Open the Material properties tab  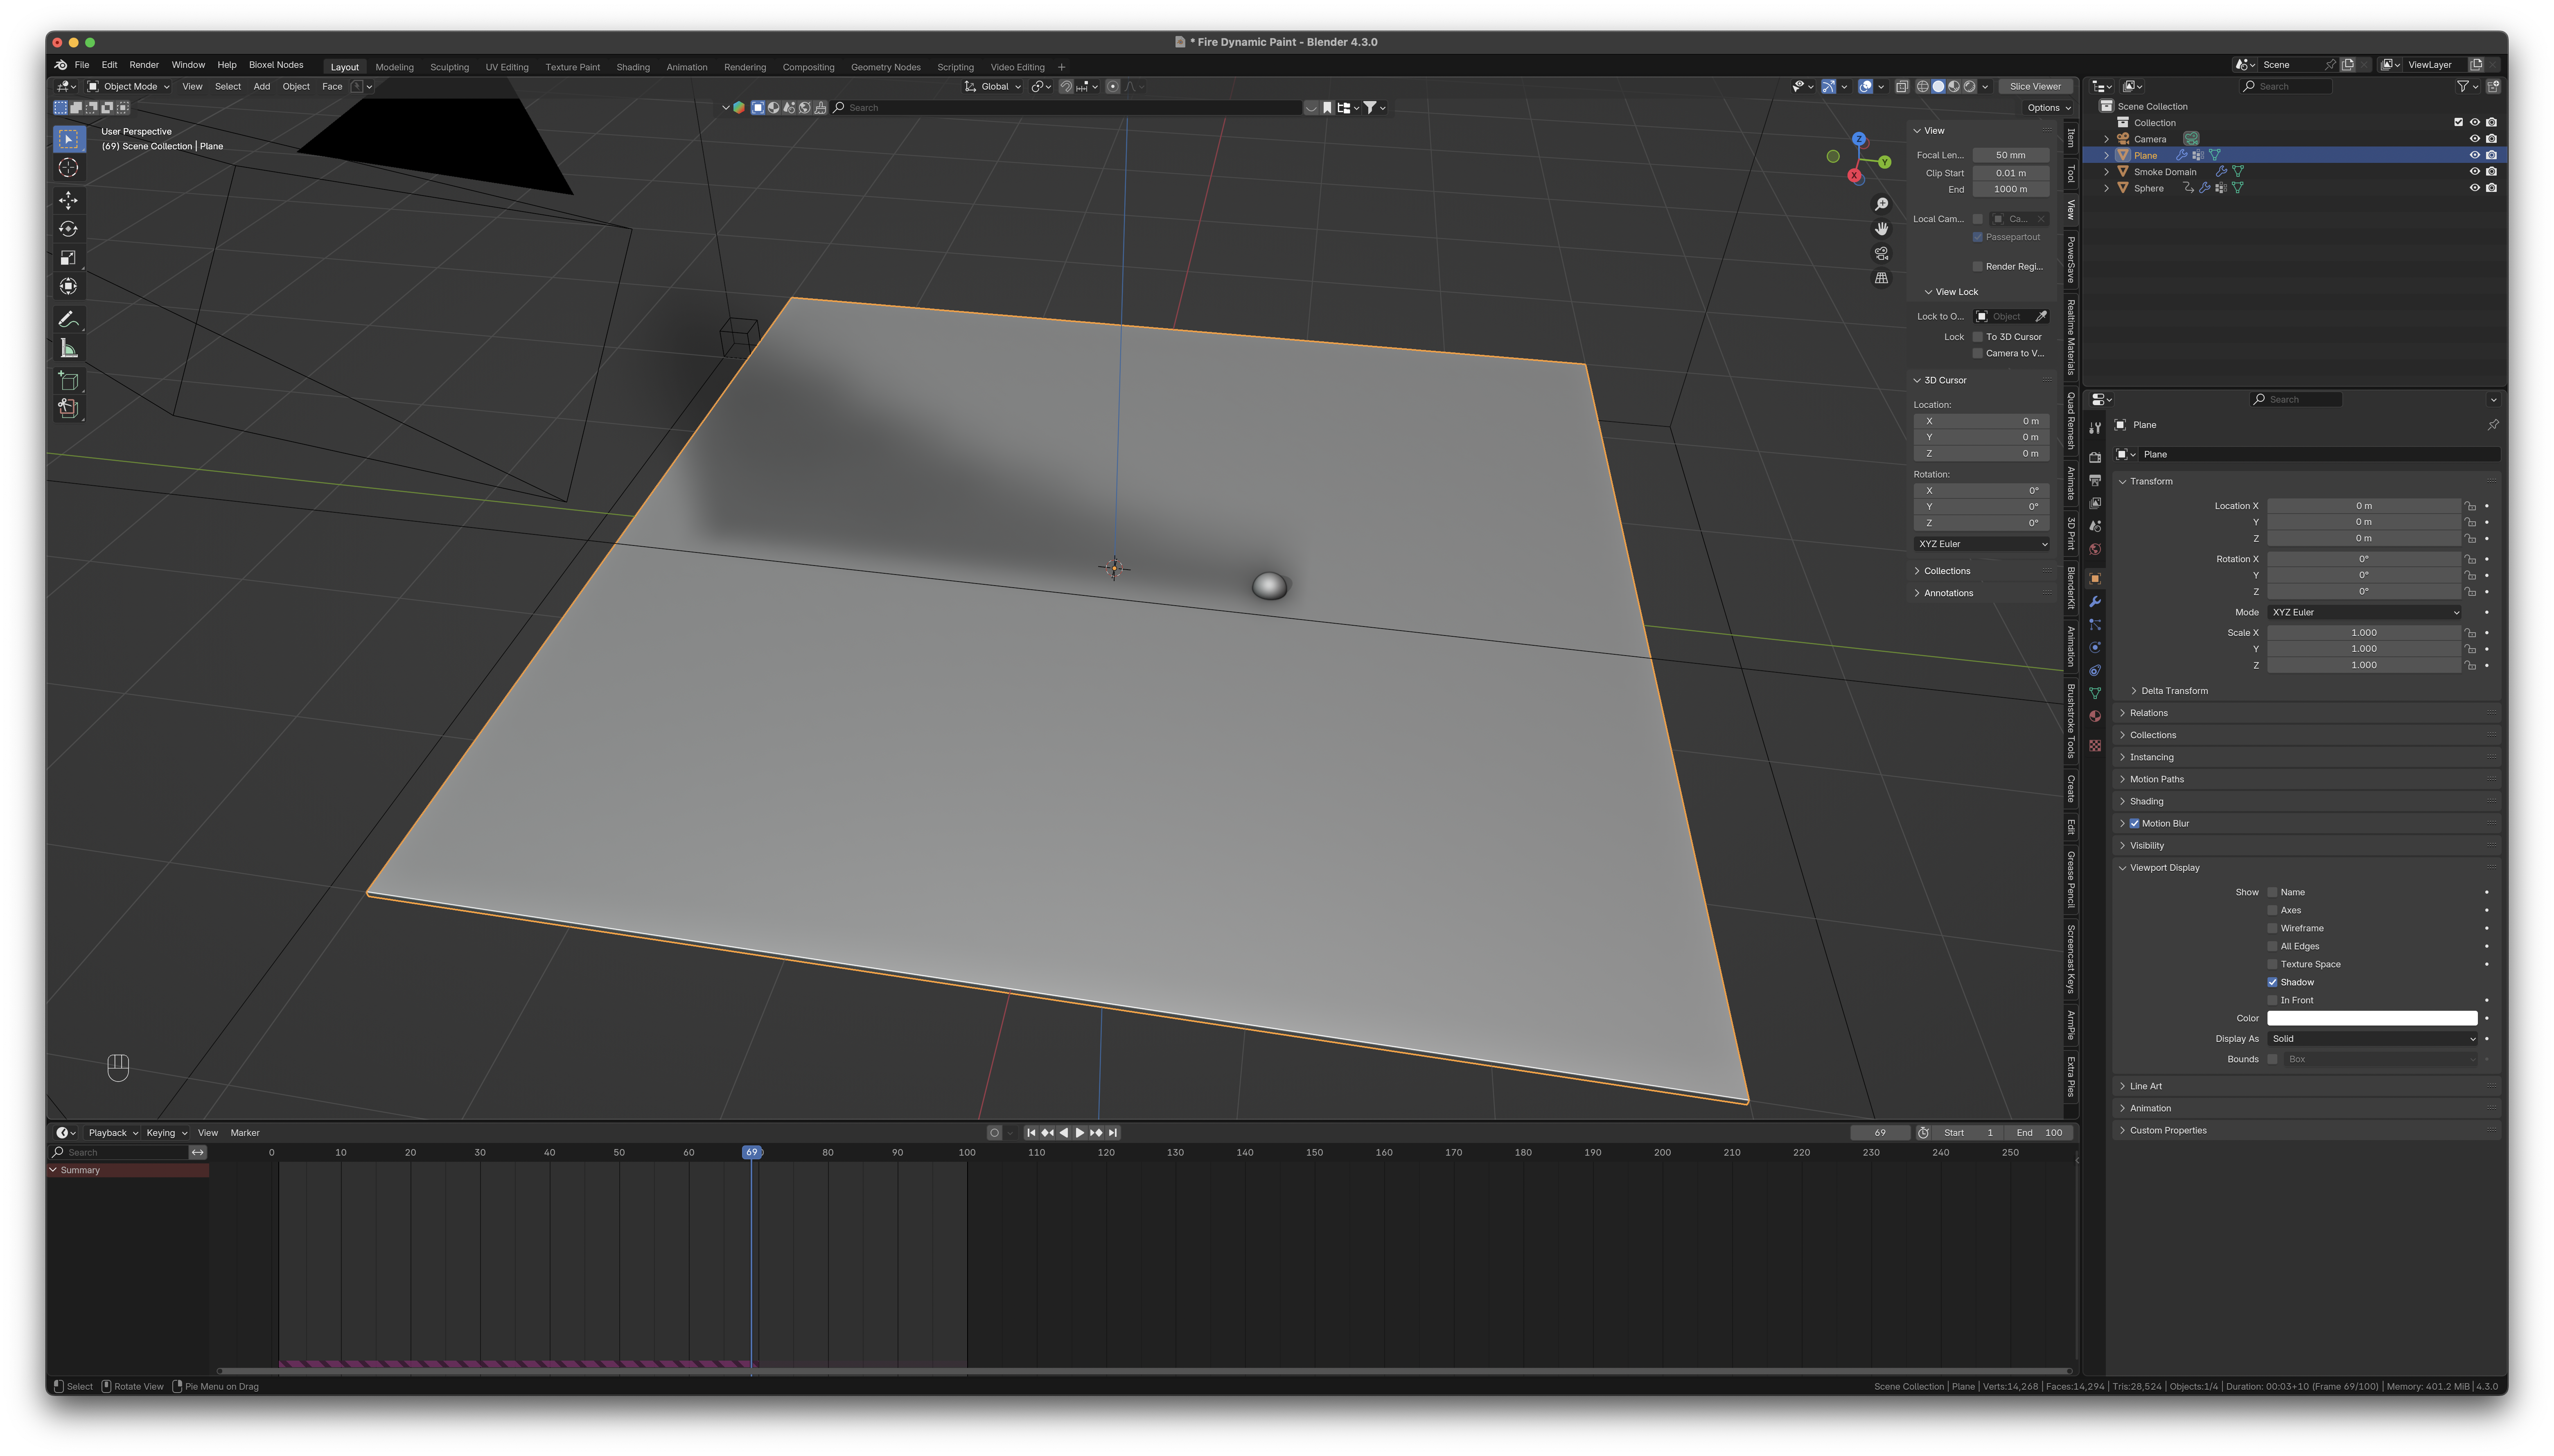pos(2095,716)
